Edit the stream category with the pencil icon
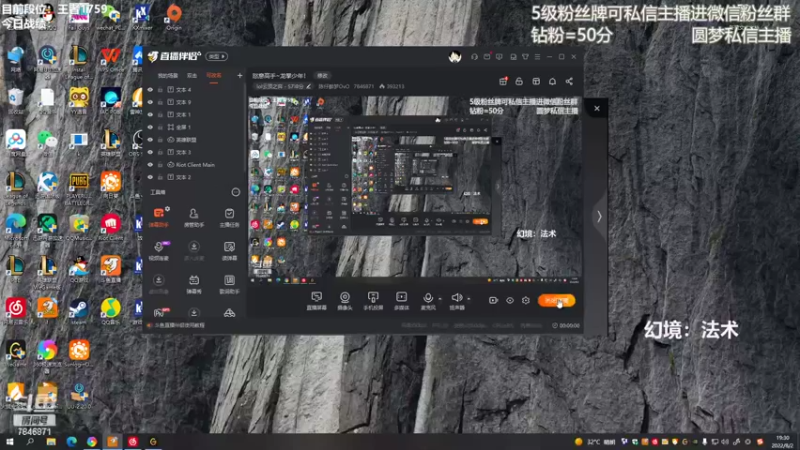 coord(309,86)
